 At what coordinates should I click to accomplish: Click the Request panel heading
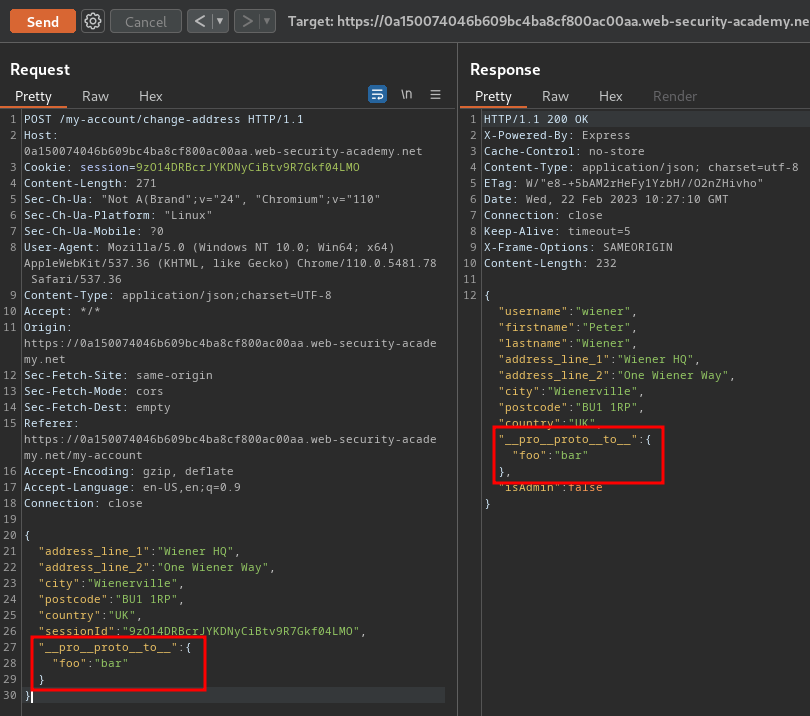click(40, 70)
